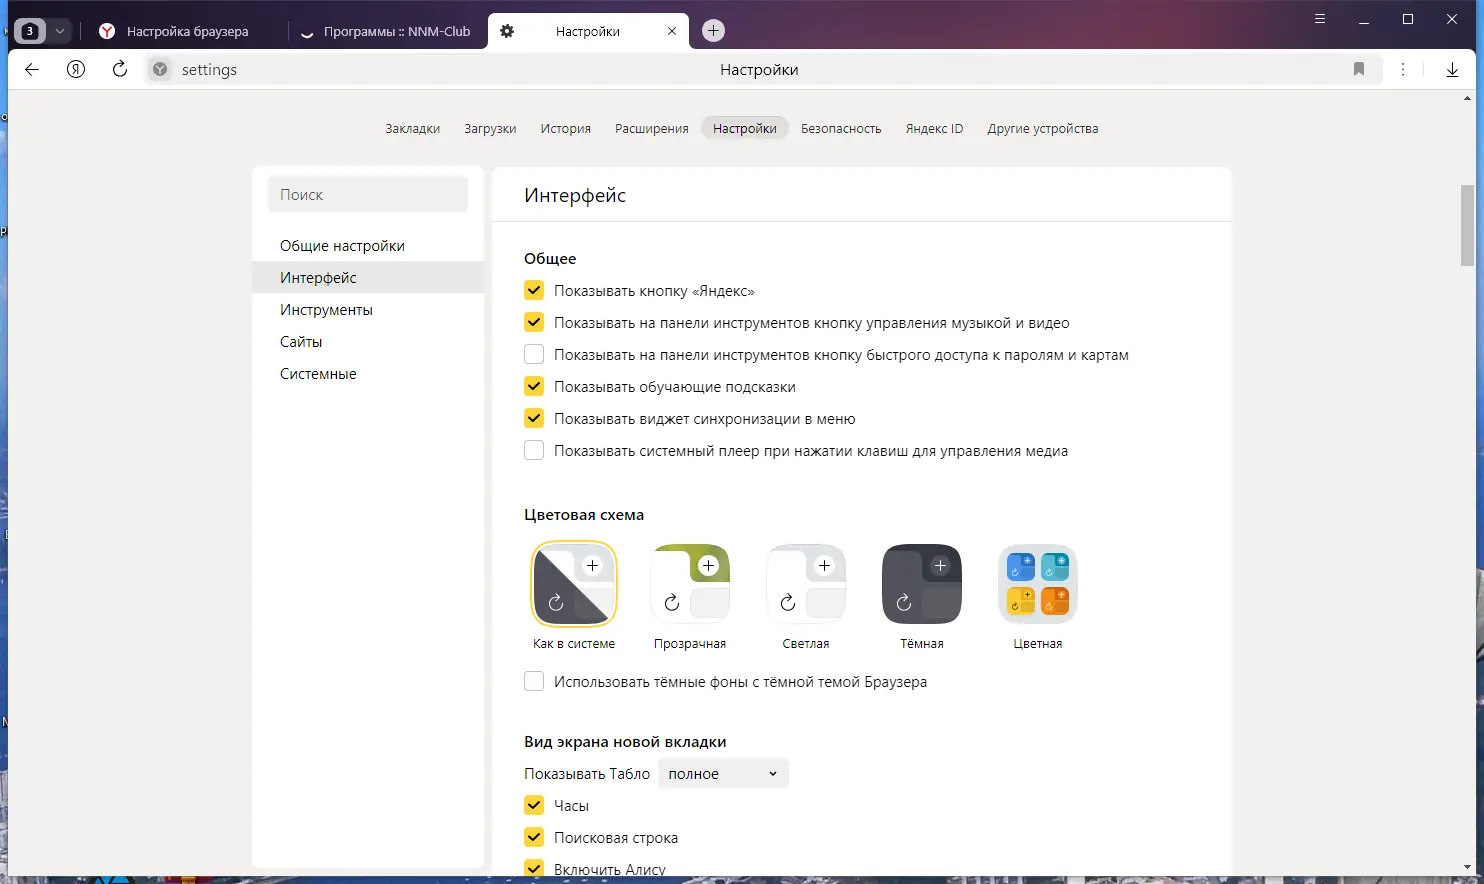Open the Безопасность section

(841, 129)
